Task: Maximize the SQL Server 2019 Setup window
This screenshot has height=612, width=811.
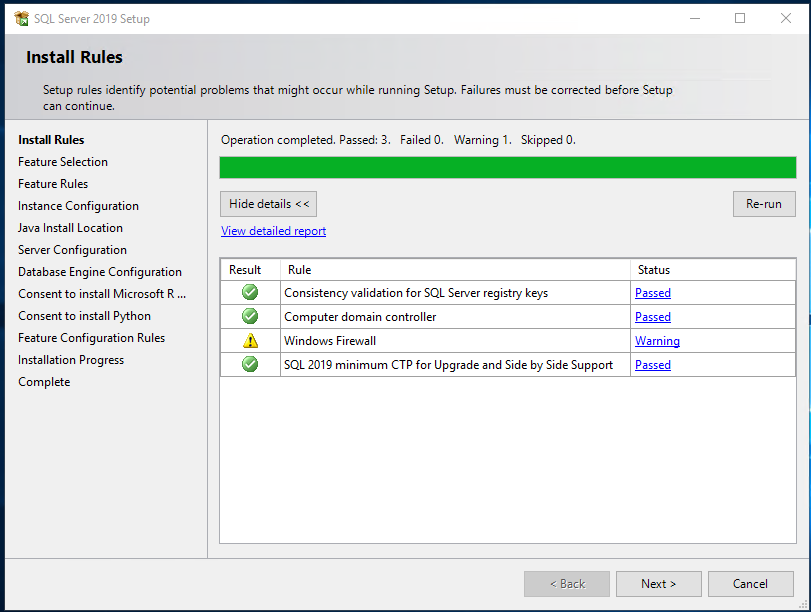Action: [740, 18]
